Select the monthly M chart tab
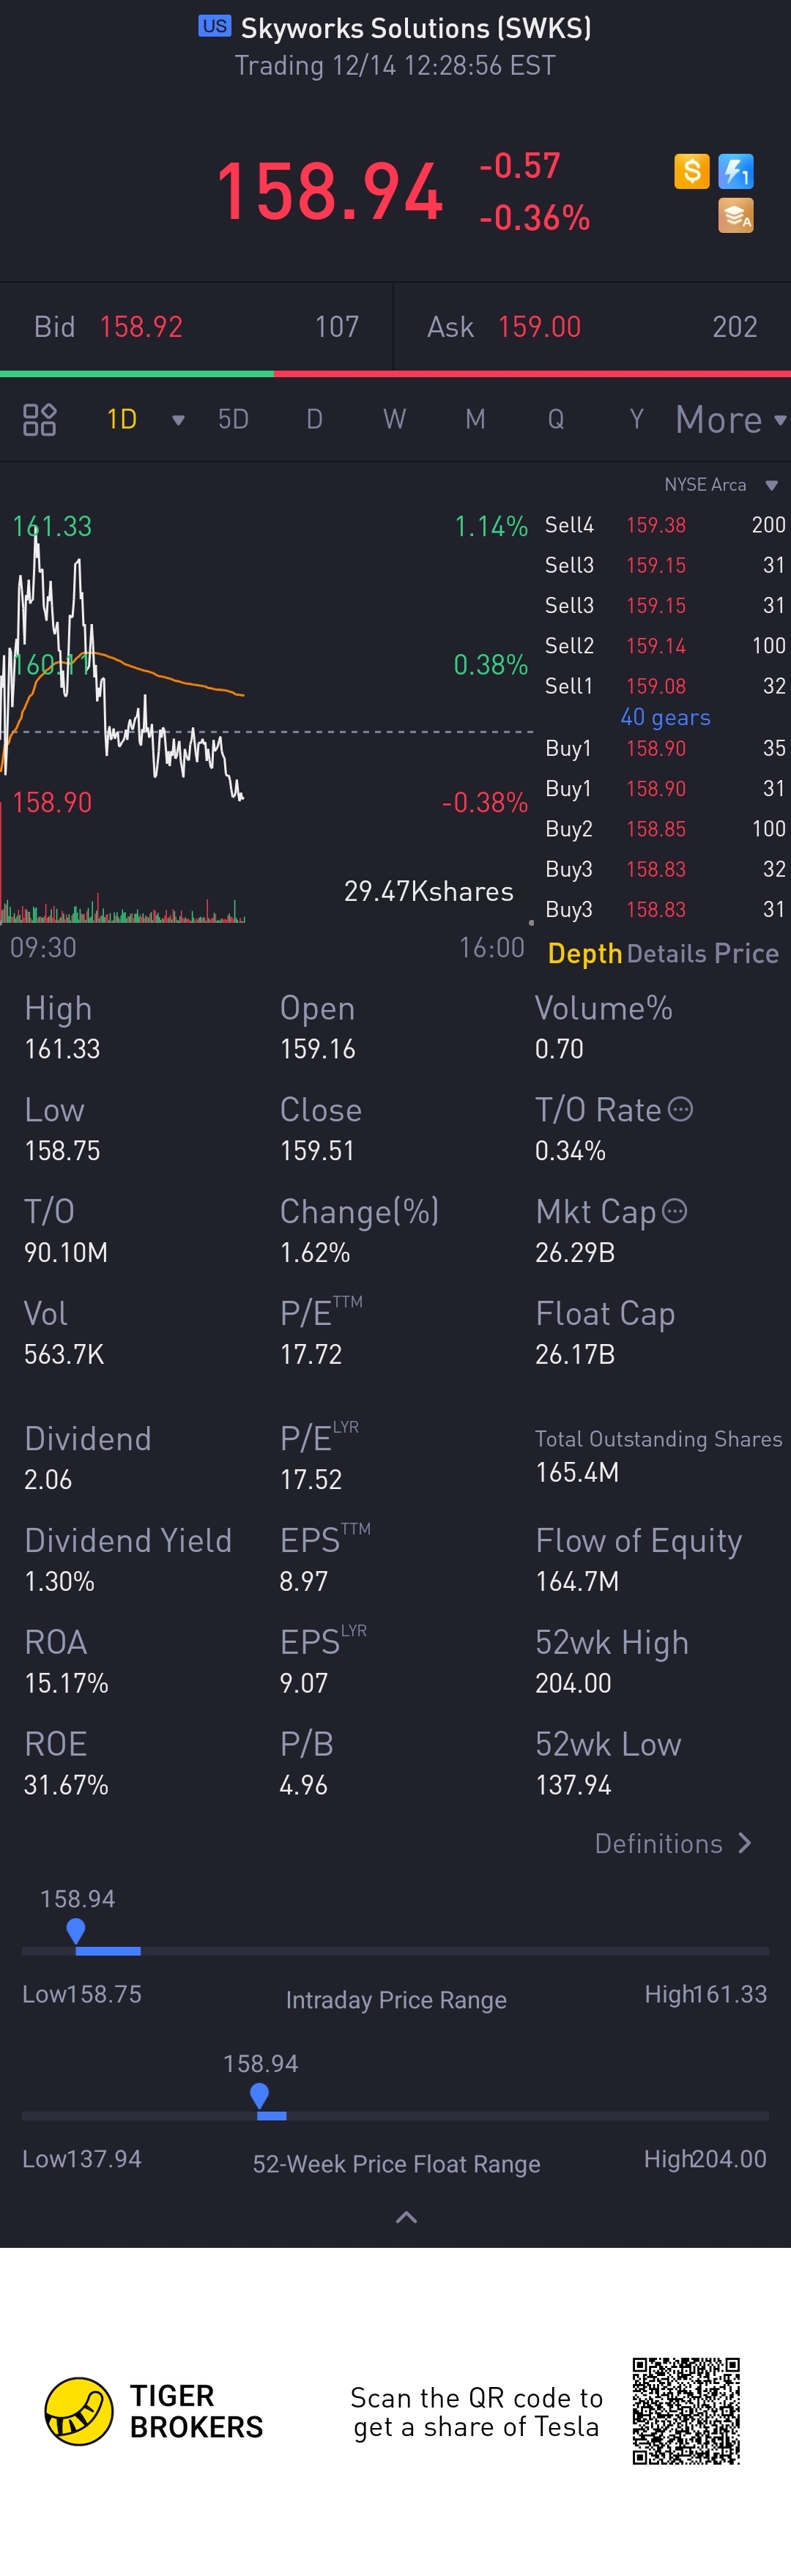 (475, 419)
